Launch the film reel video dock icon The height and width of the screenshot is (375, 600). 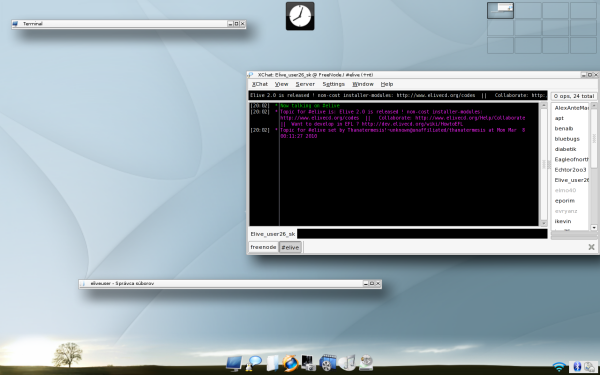328,363
